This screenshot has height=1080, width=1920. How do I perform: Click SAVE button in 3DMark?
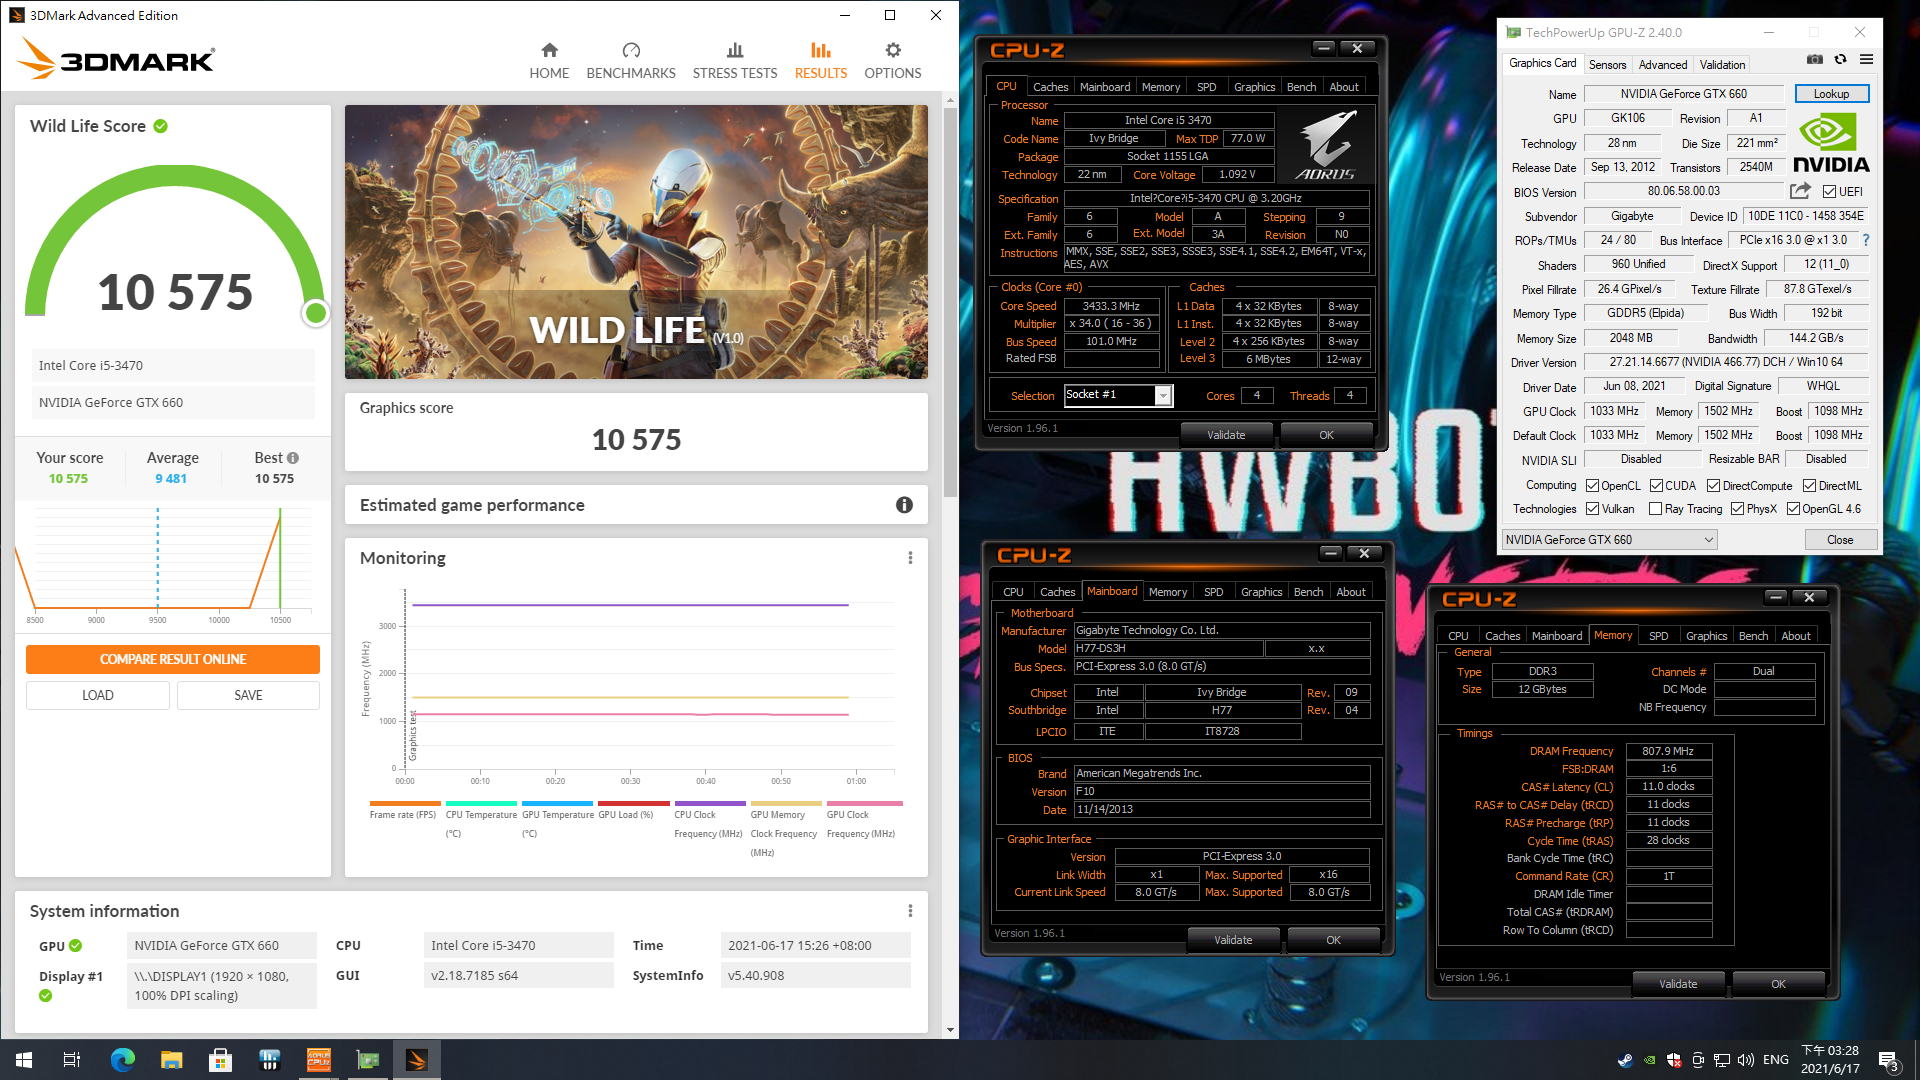(x=248, y=695)
